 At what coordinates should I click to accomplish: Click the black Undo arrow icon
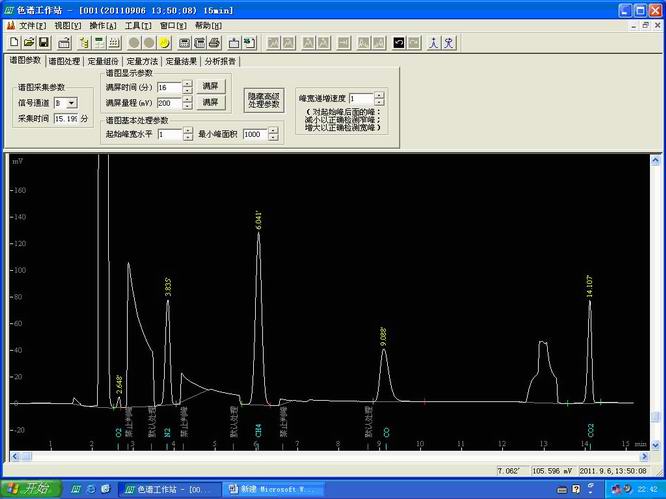pos(399,42)
